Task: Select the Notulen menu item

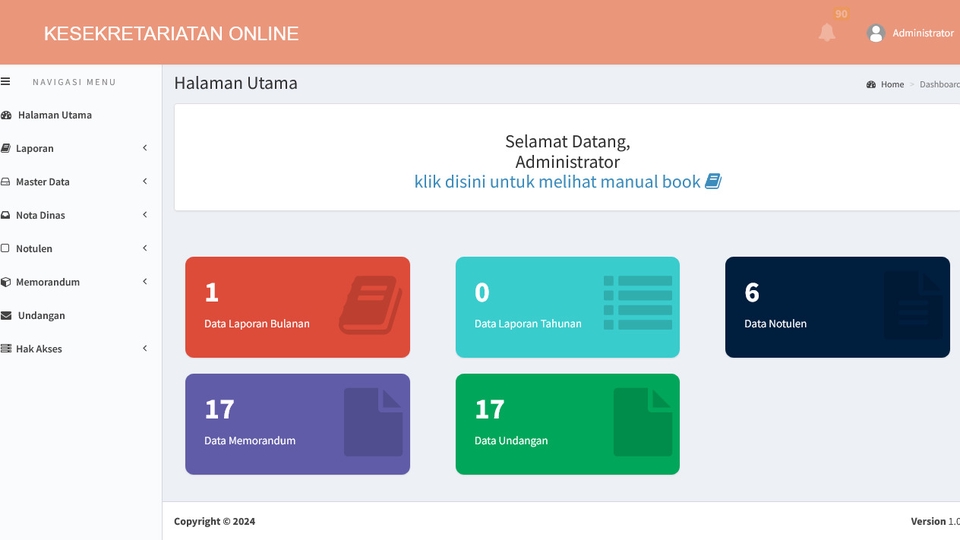Action: [x=81, y=249]
